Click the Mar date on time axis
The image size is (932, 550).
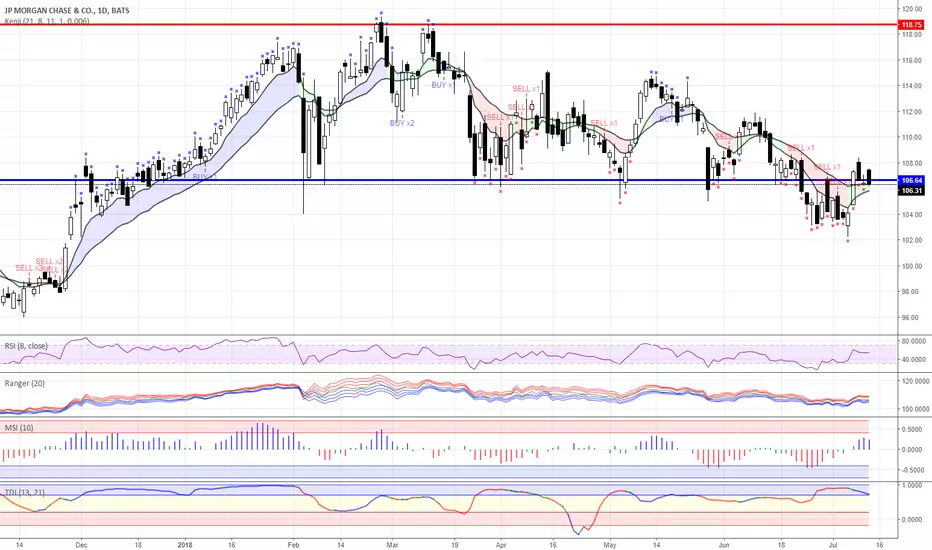[392, 544]
